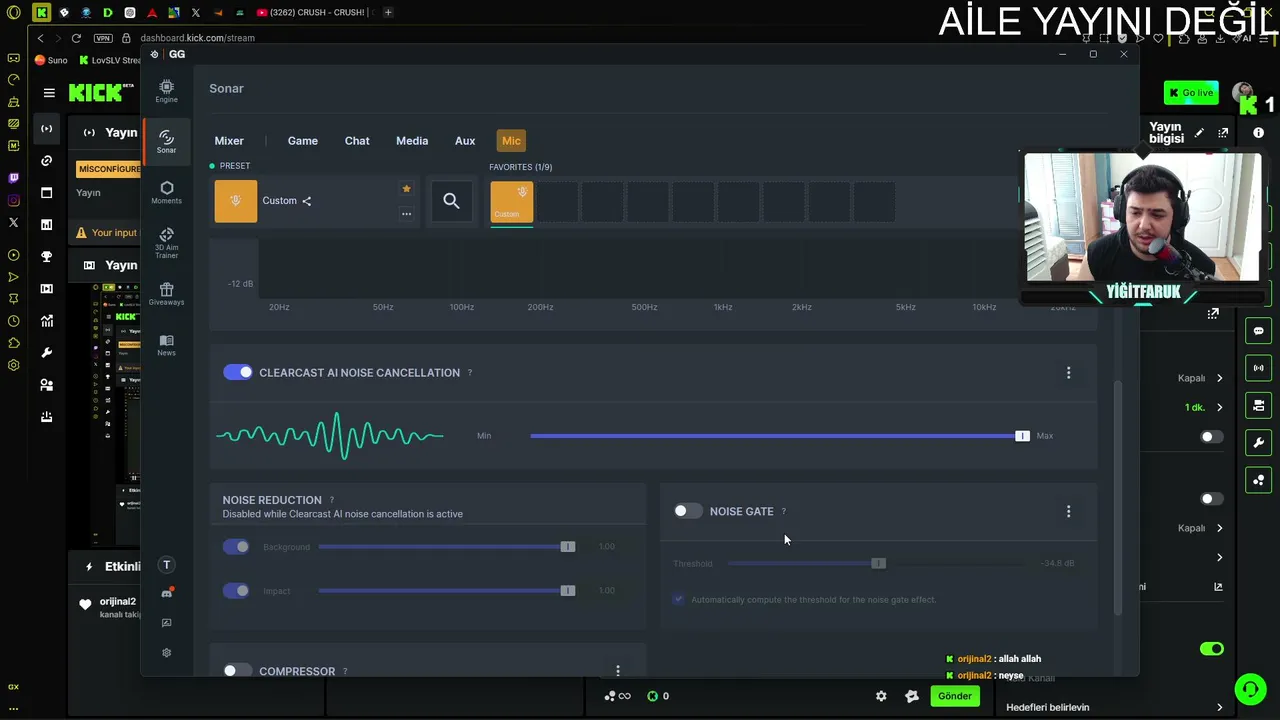The height and width of the screenshot is (720, 1280).
Task: Click the Sonar window vertical scrollbar
Action: click(x=1118, y=497)
